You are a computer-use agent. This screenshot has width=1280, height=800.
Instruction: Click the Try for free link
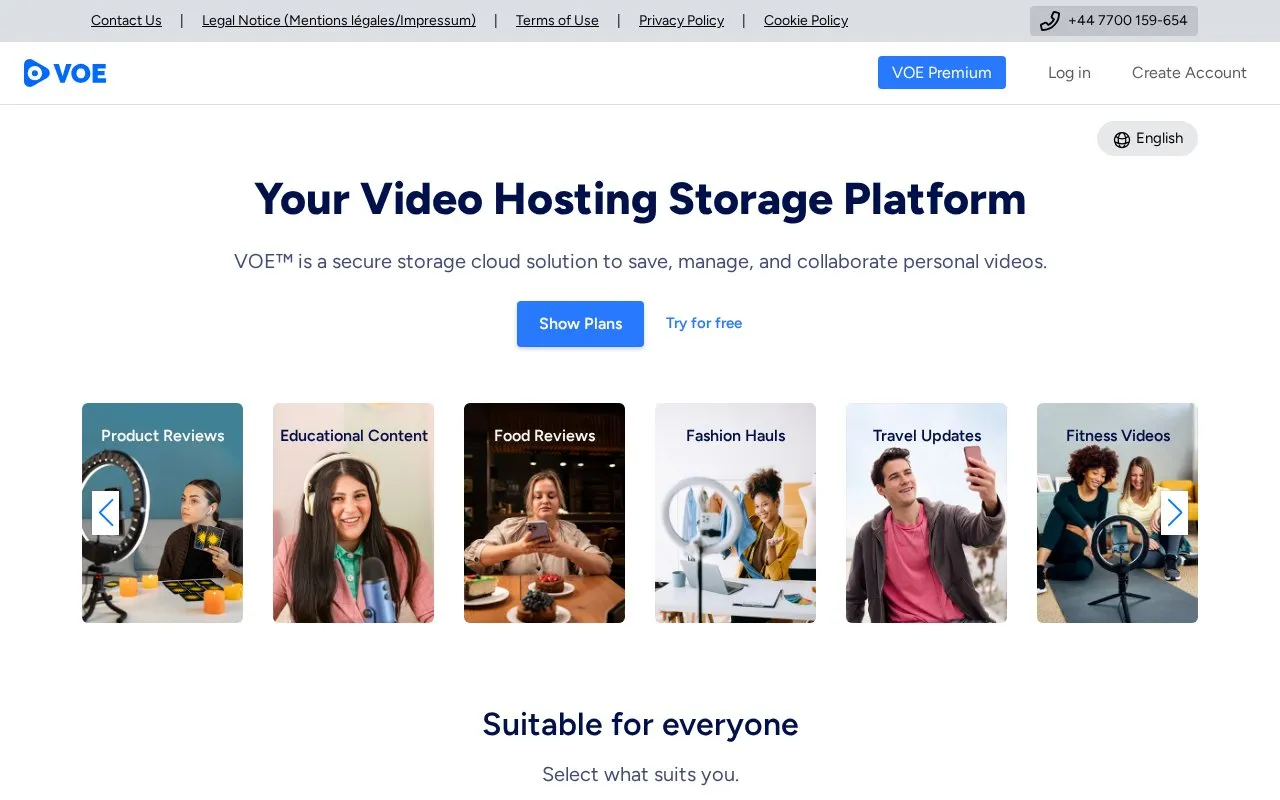704,323
